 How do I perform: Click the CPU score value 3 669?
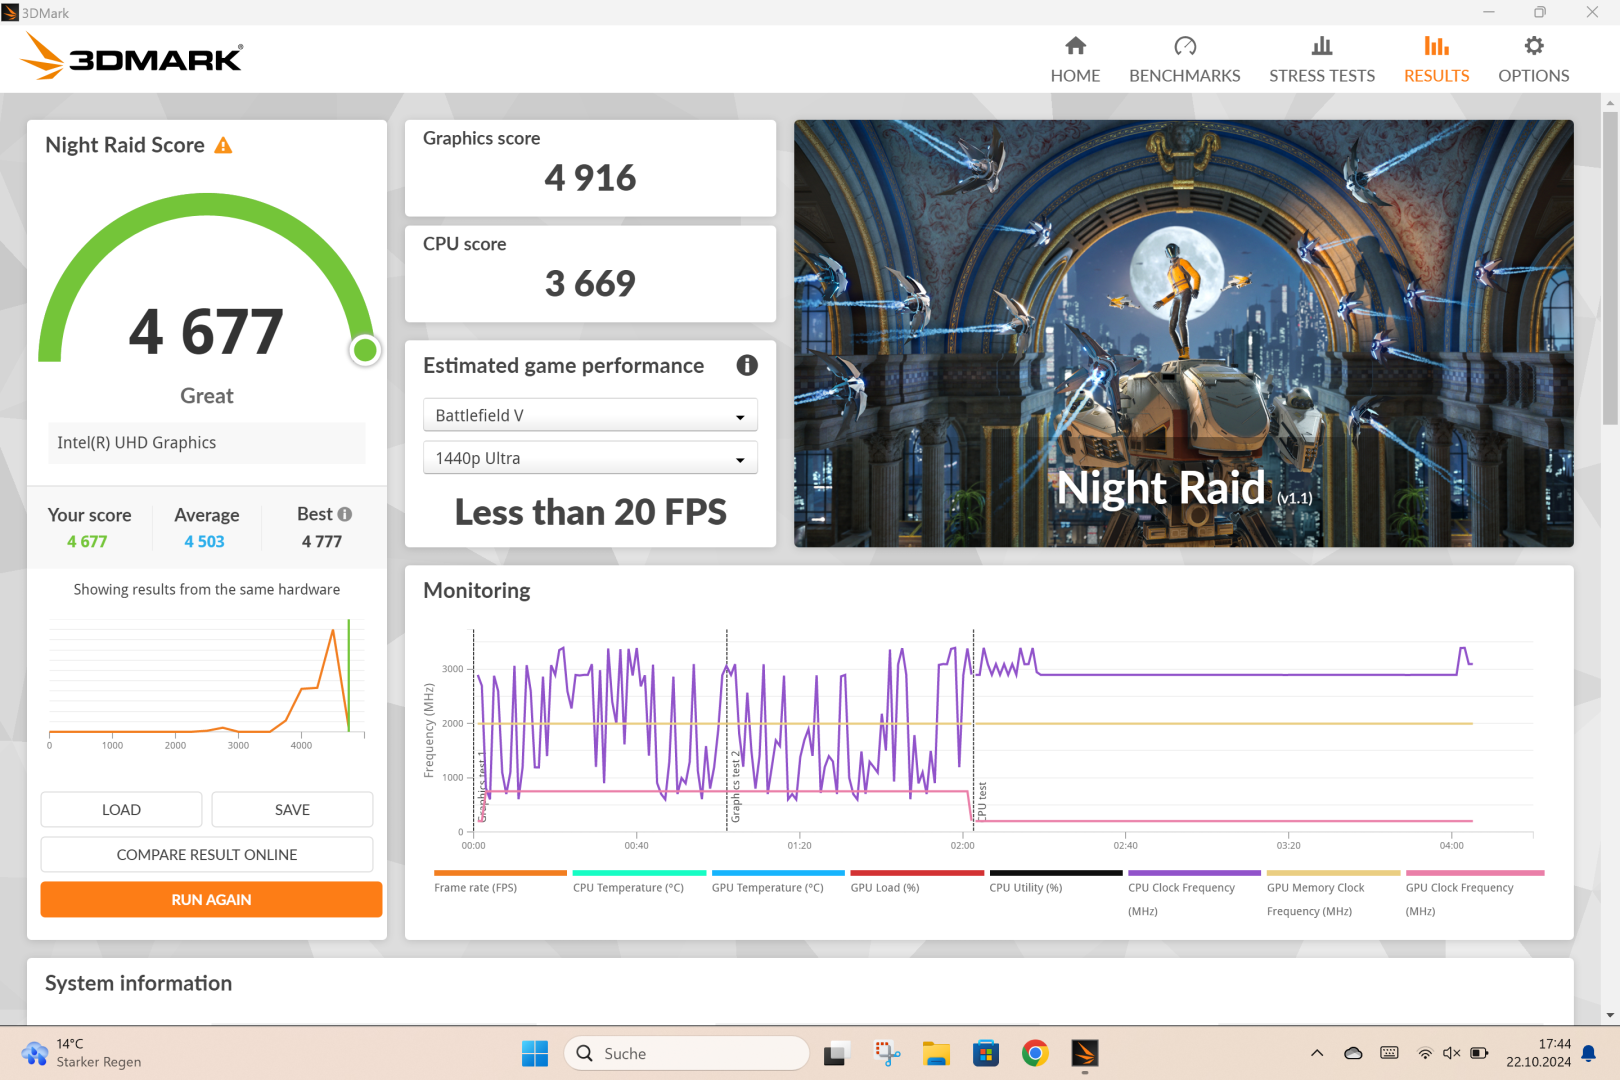(x=590, y=284)
